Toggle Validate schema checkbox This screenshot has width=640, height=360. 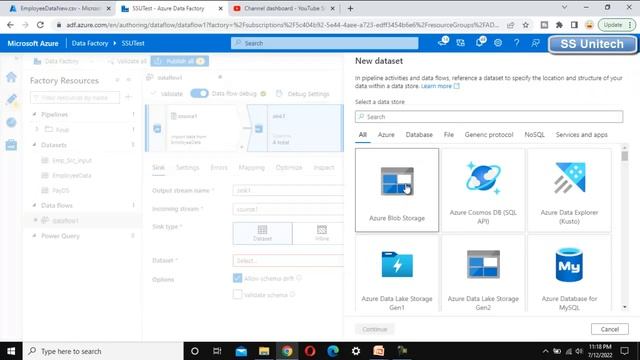237,294
